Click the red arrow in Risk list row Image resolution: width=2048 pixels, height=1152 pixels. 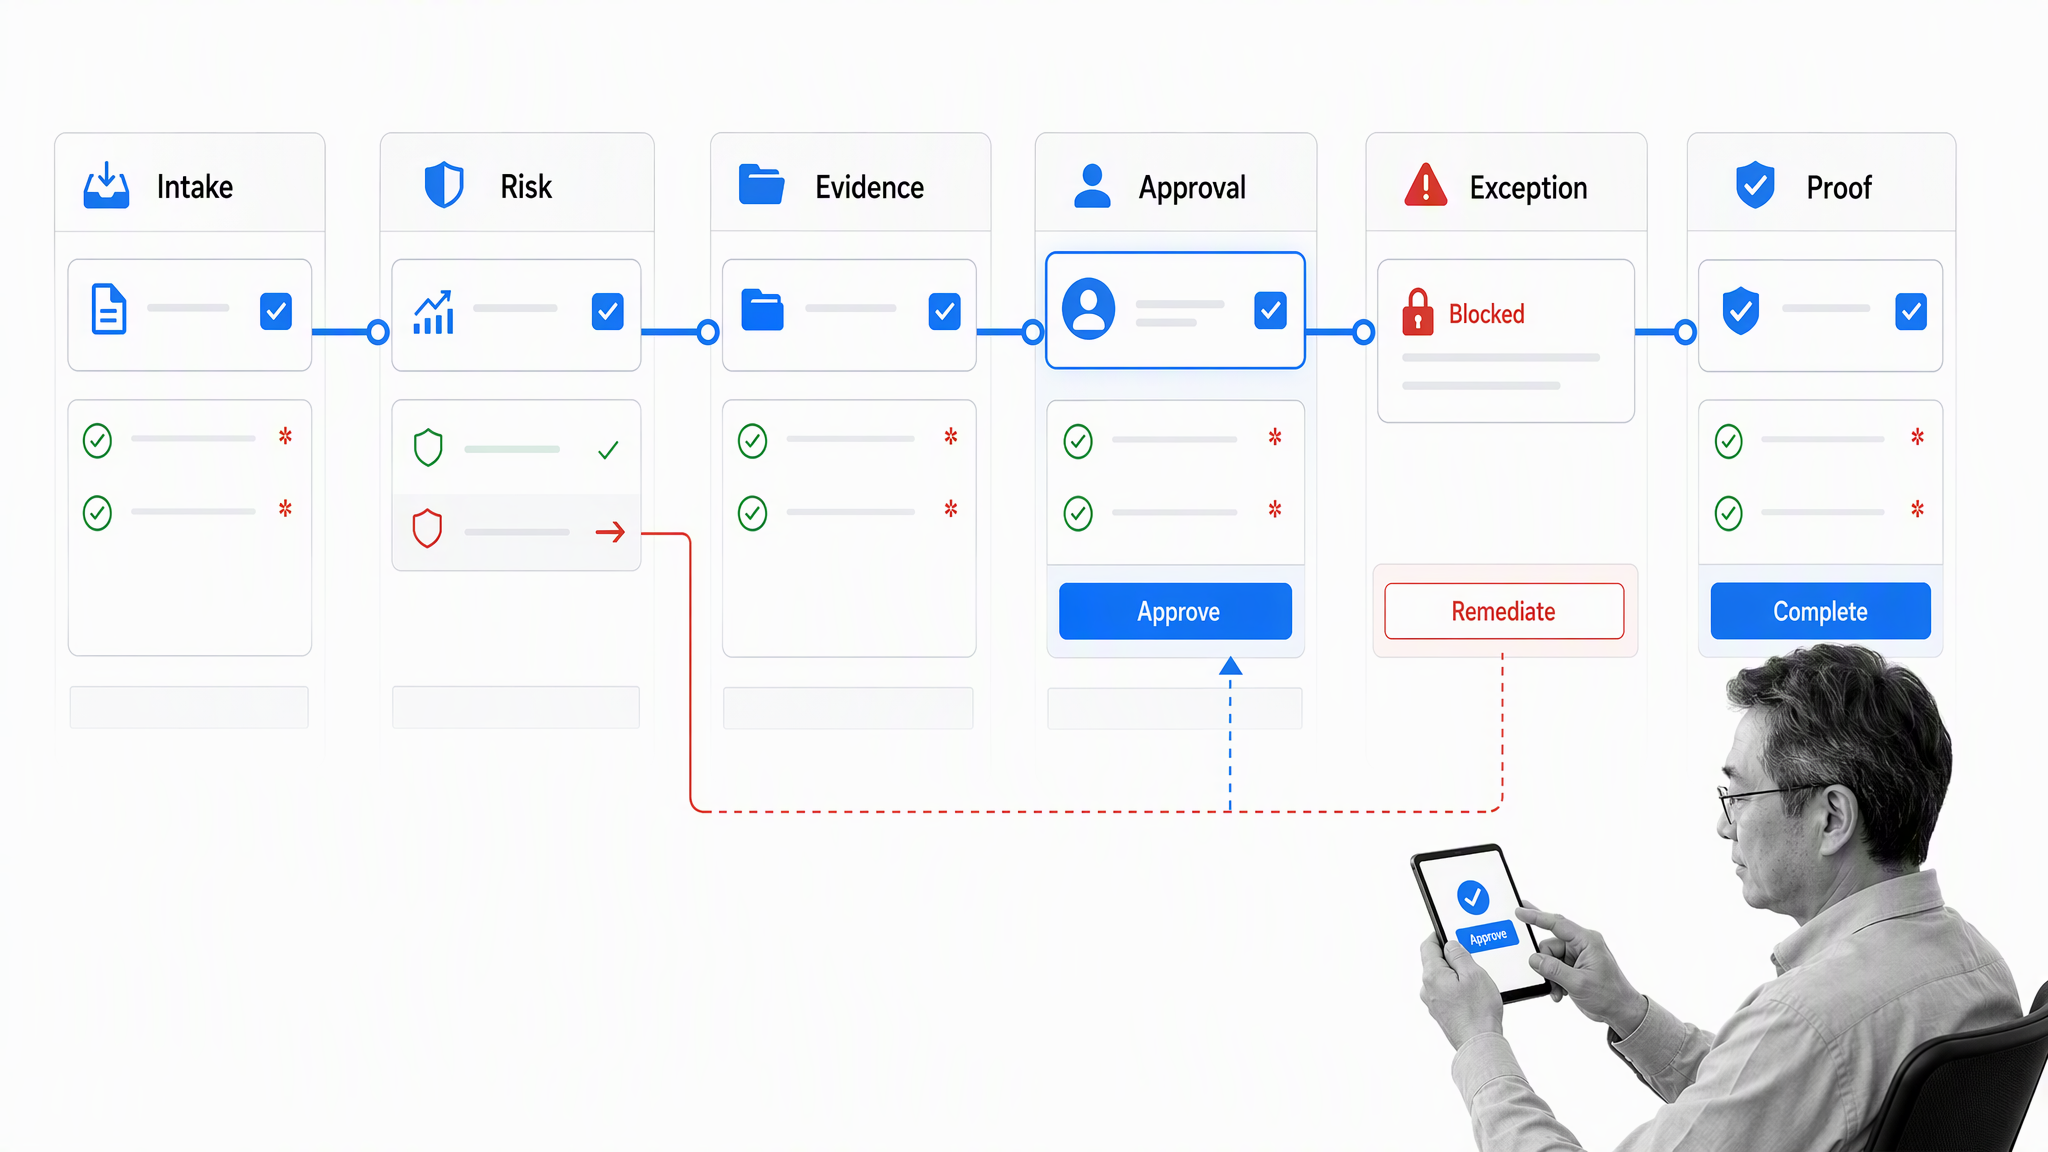610,532
